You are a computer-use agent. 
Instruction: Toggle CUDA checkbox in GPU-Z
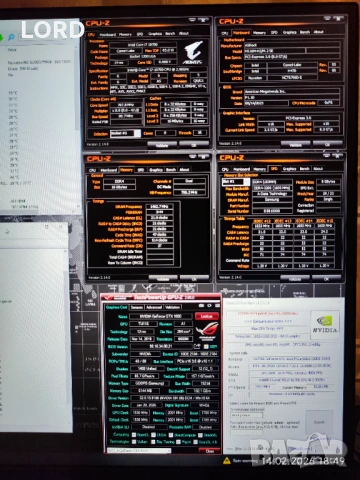click(x=154, y=435)
